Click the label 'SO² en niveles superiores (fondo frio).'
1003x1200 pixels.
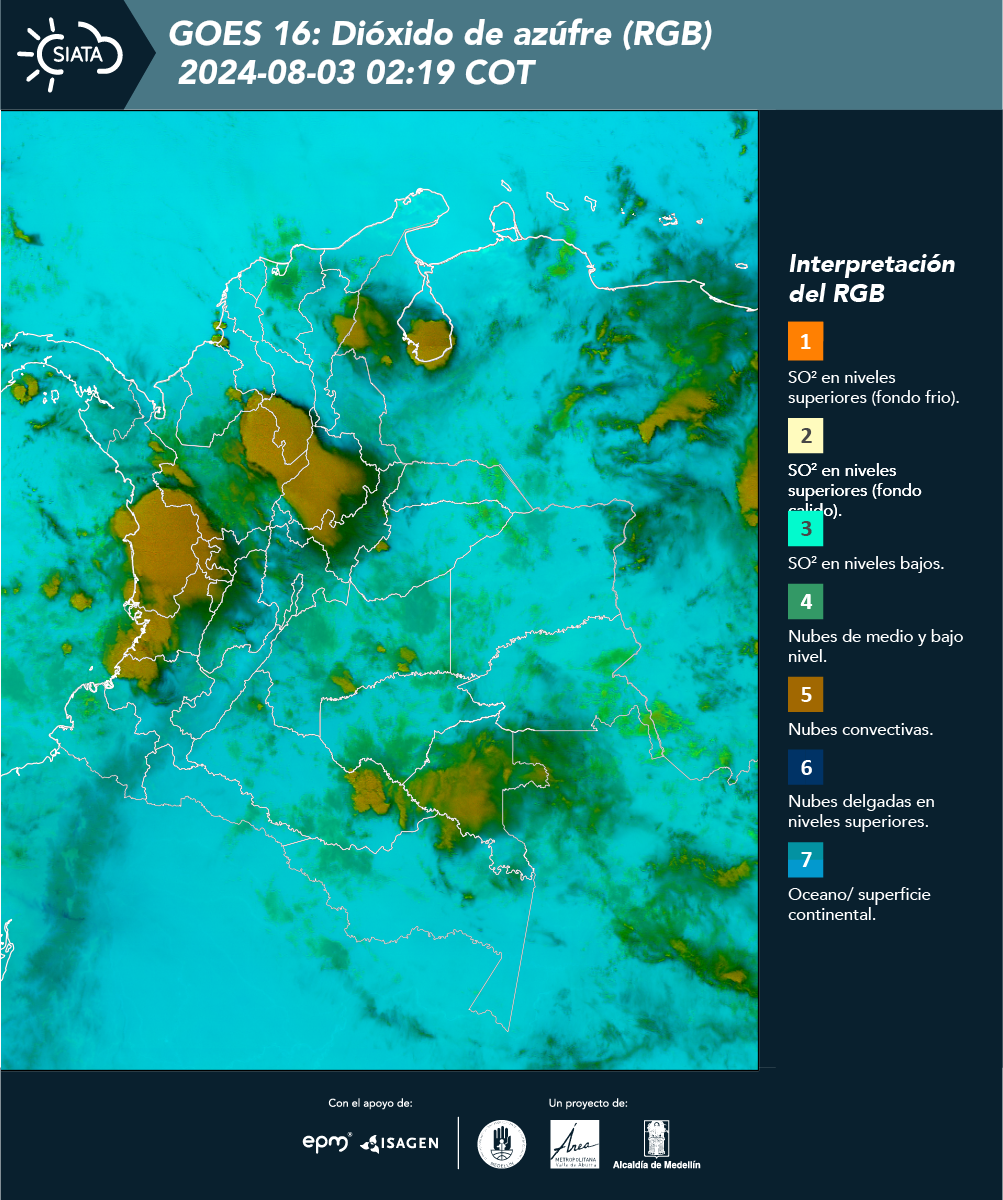point(874,387)
